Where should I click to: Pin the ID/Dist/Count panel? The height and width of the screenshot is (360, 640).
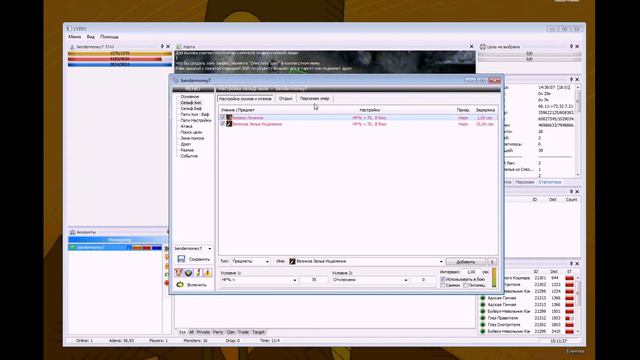tap(571, 191)
